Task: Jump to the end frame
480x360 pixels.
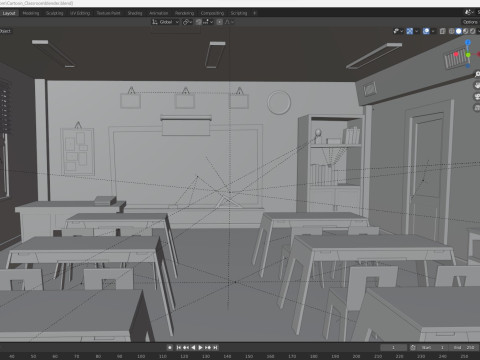Action: point(215,347)
